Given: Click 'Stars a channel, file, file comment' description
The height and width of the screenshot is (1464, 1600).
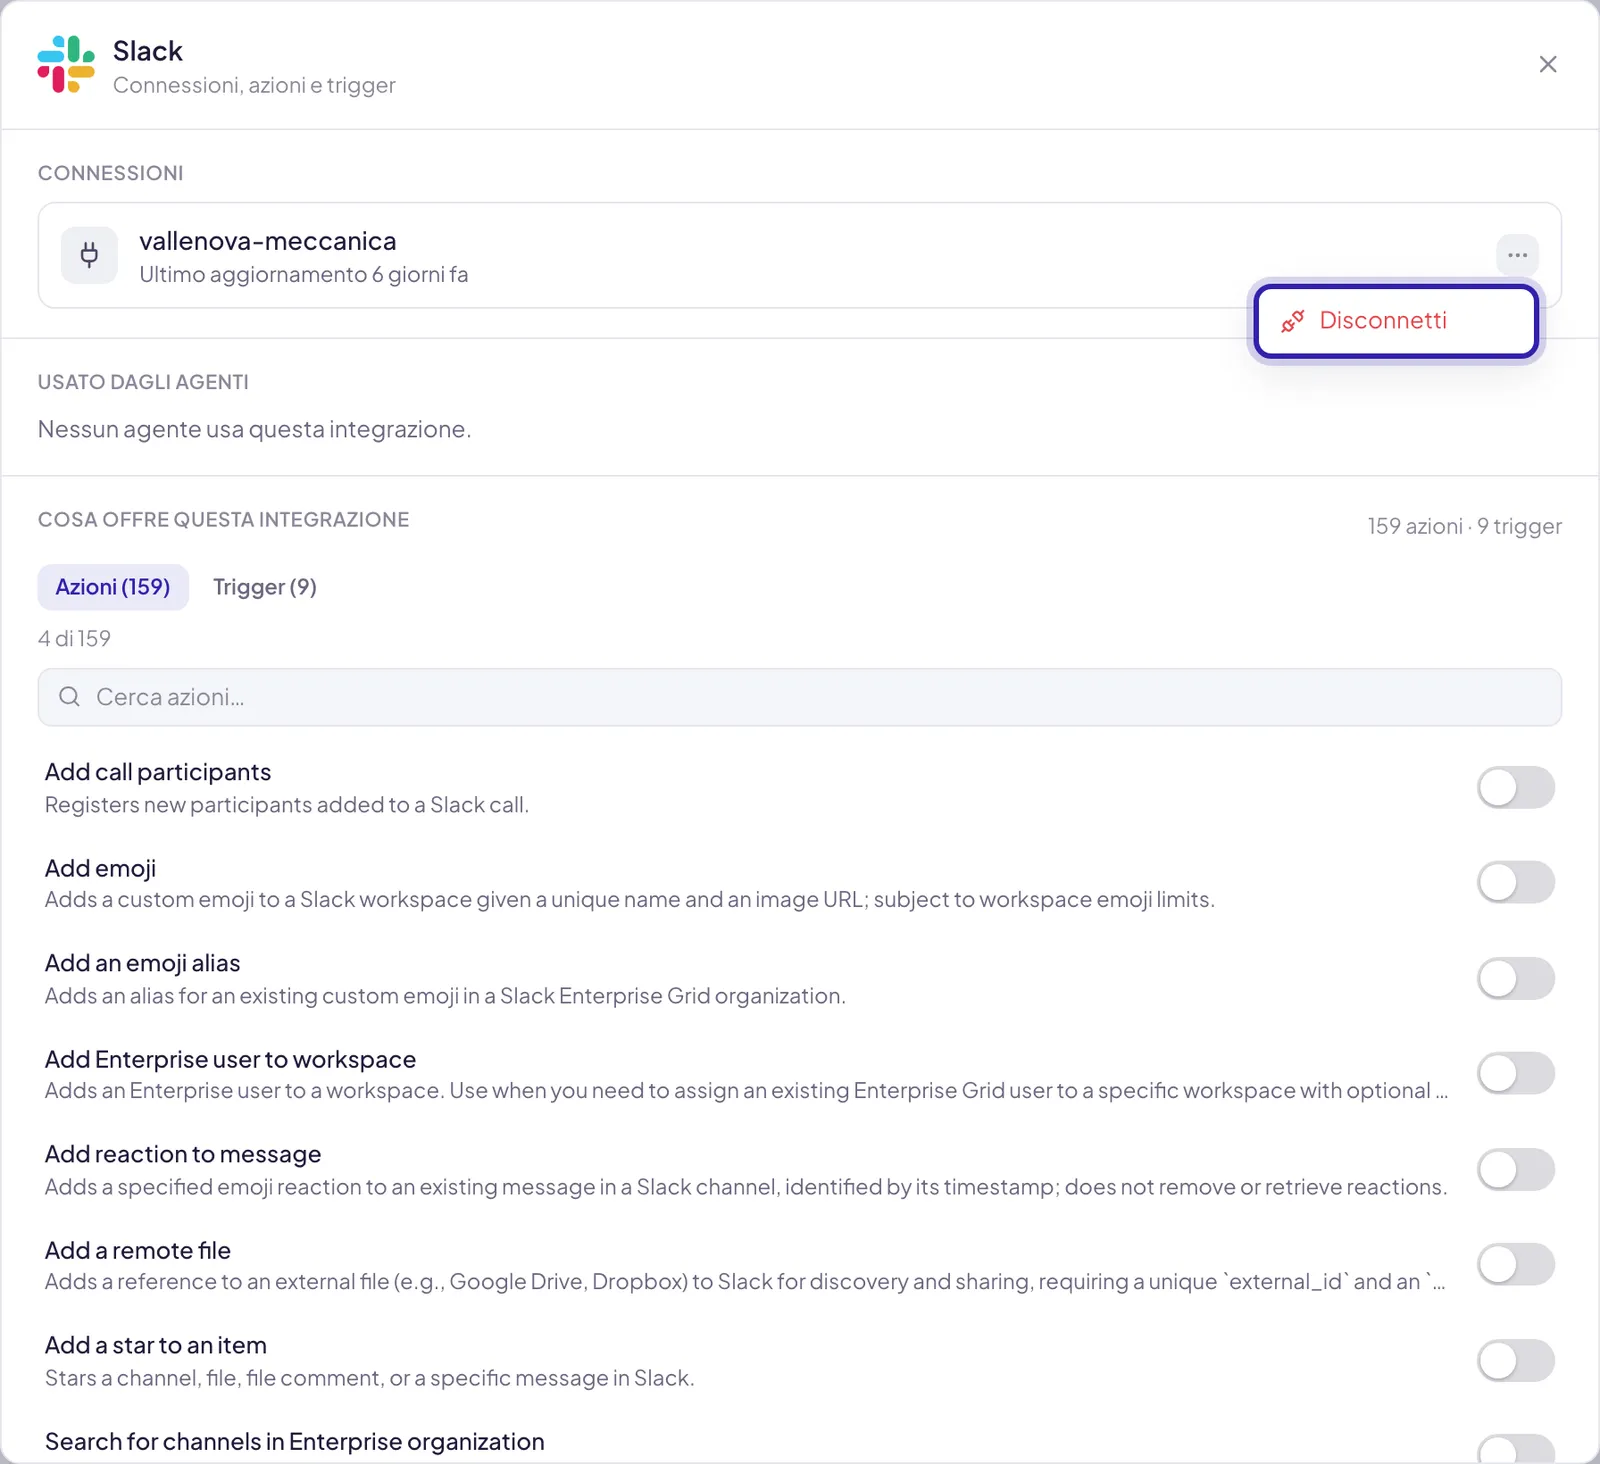Looking at the screenshot, I should (x=369, y=1378).
